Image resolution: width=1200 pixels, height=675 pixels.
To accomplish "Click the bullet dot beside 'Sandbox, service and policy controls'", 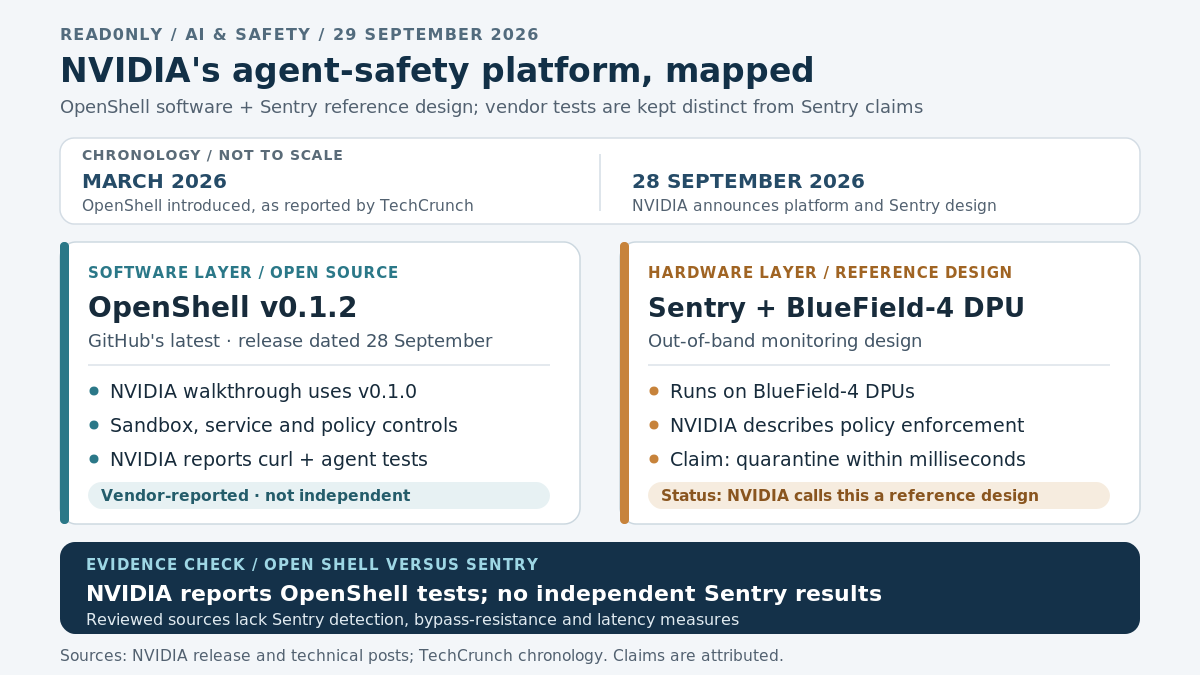I will click(x=94, y=425).
